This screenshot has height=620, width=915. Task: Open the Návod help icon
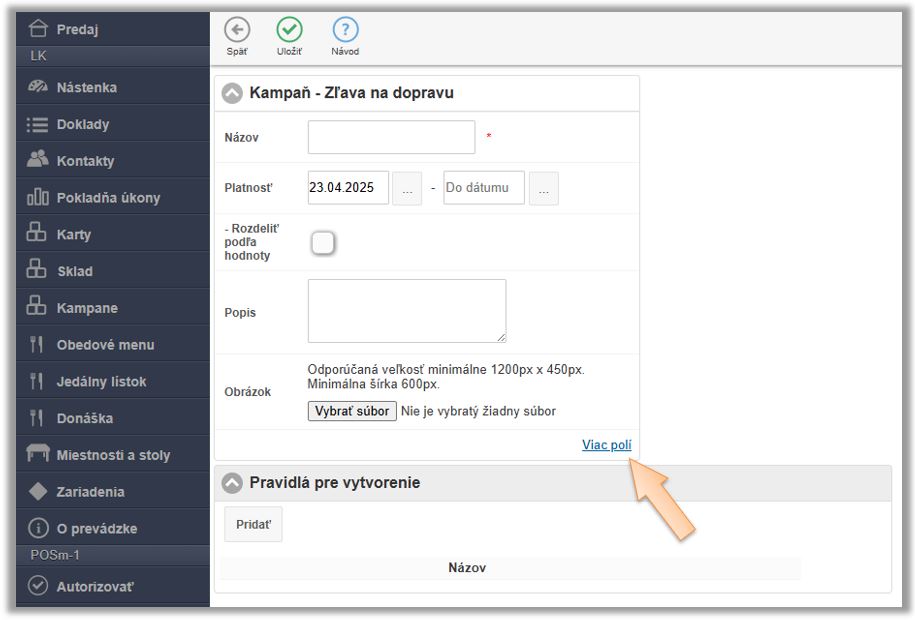point(345,31)
